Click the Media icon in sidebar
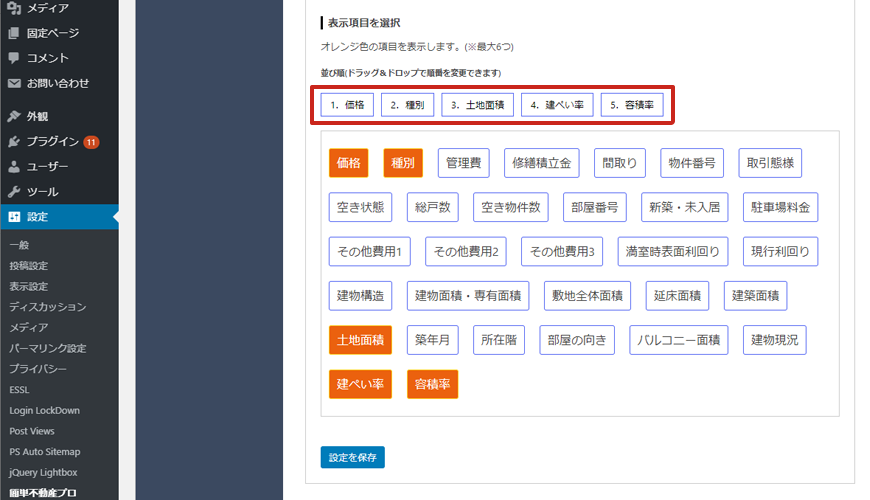Image resolution: width=870 pixels, height=500 pixels. coord(14,8)
